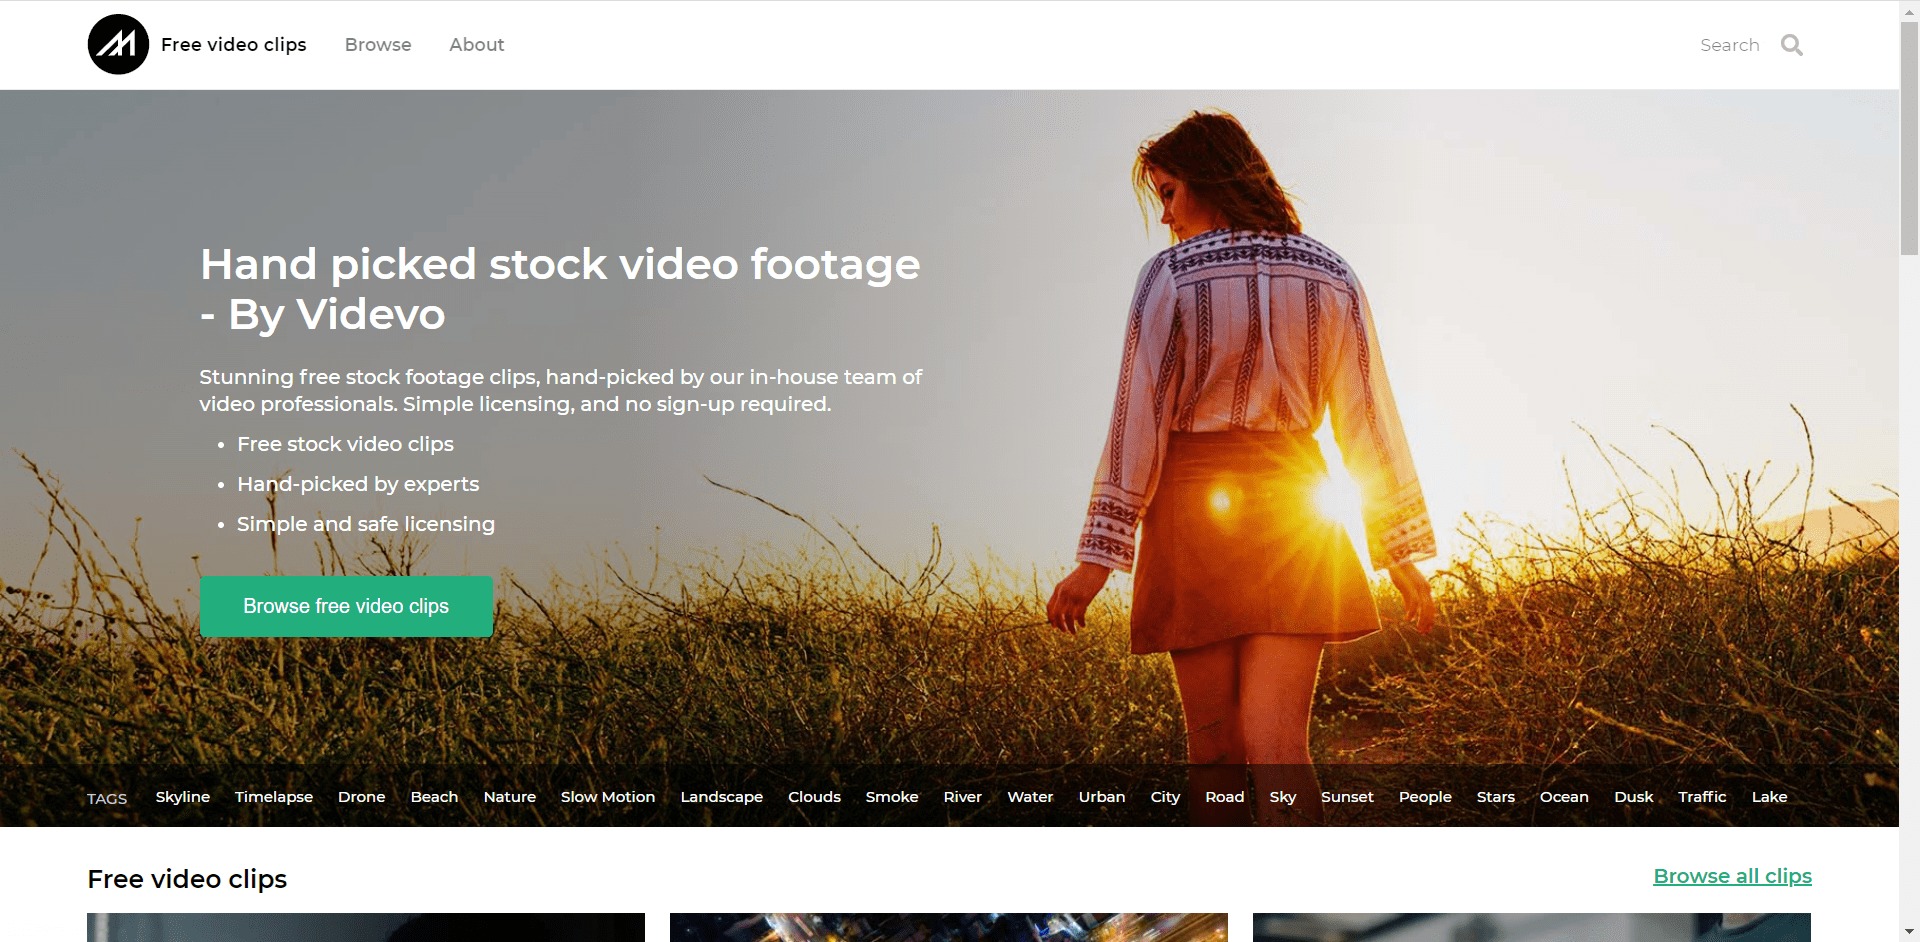This screenshot has height=942, width=1920.
Task: Click the 'Hand-picked by experts' bullet
Action: pyautogui.click(x=358, y=484)
